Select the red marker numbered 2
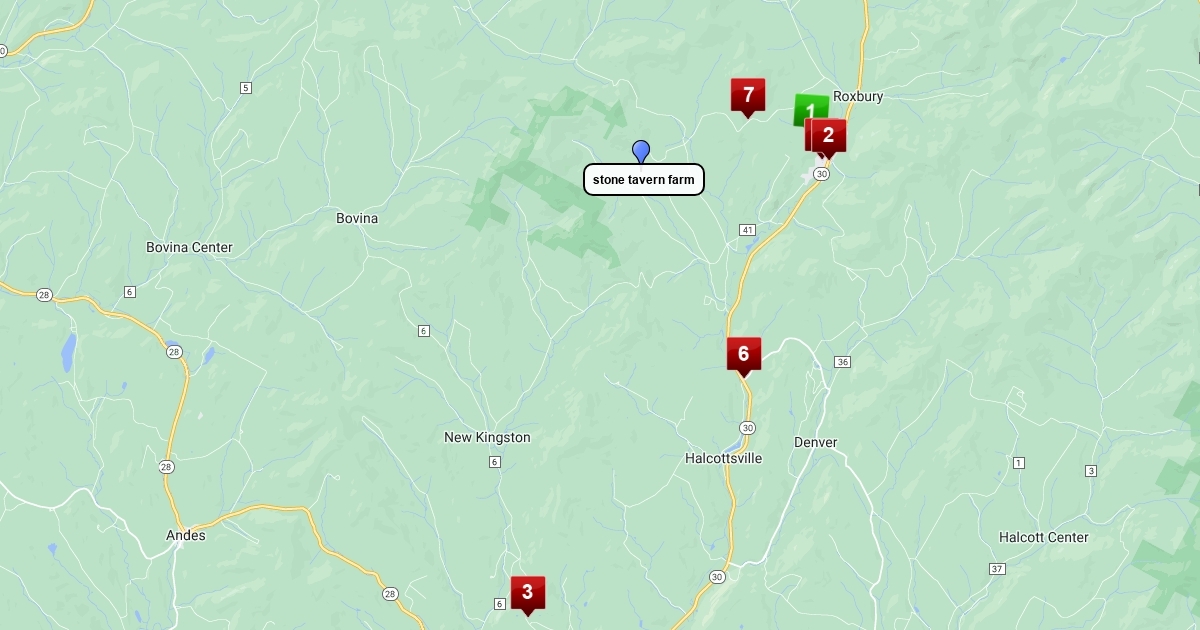Screen dimensions: 1200x630 click(828, 136)
